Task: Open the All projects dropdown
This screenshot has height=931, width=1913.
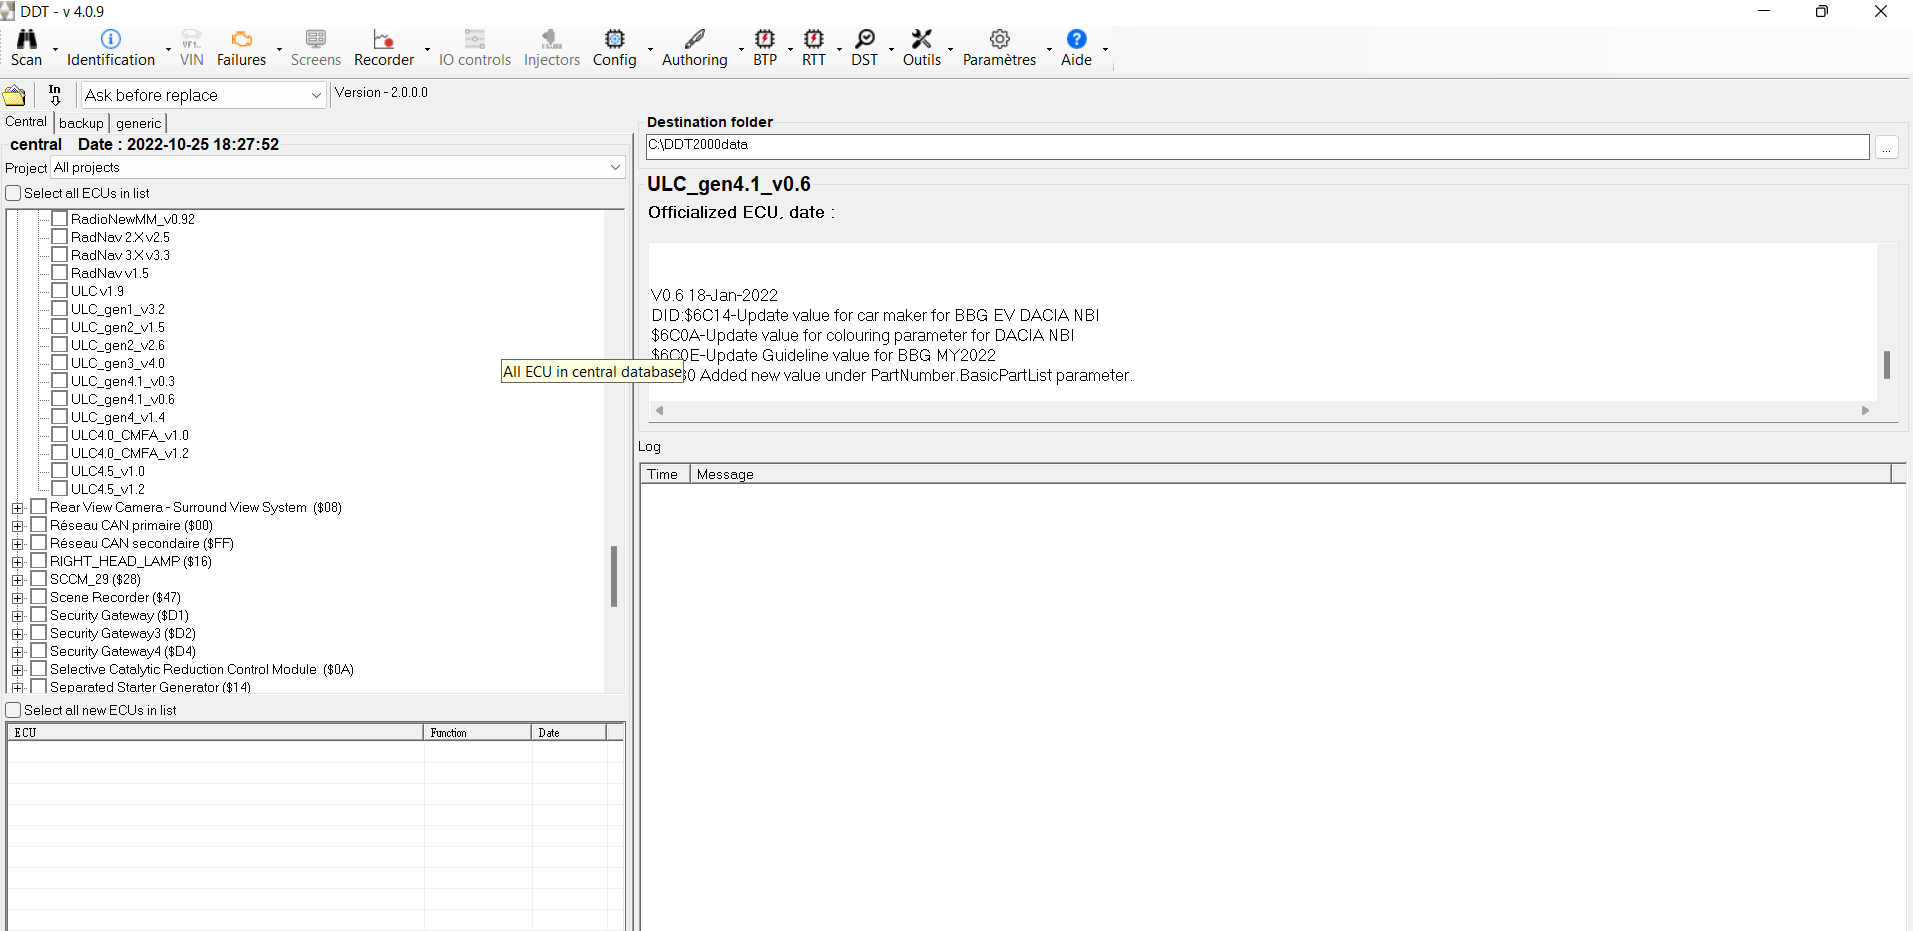Action: [x=613, y=167]
